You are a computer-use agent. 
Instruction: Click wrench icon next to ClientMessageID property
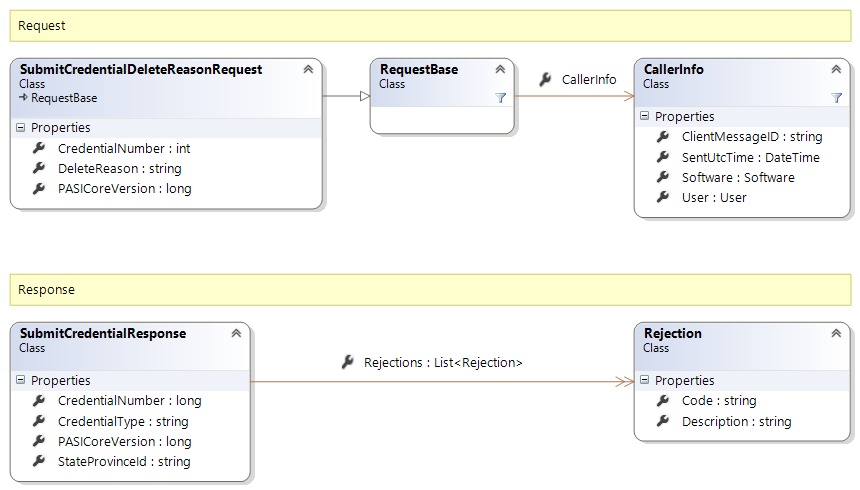pyautogui.click(x=663, y=137)
